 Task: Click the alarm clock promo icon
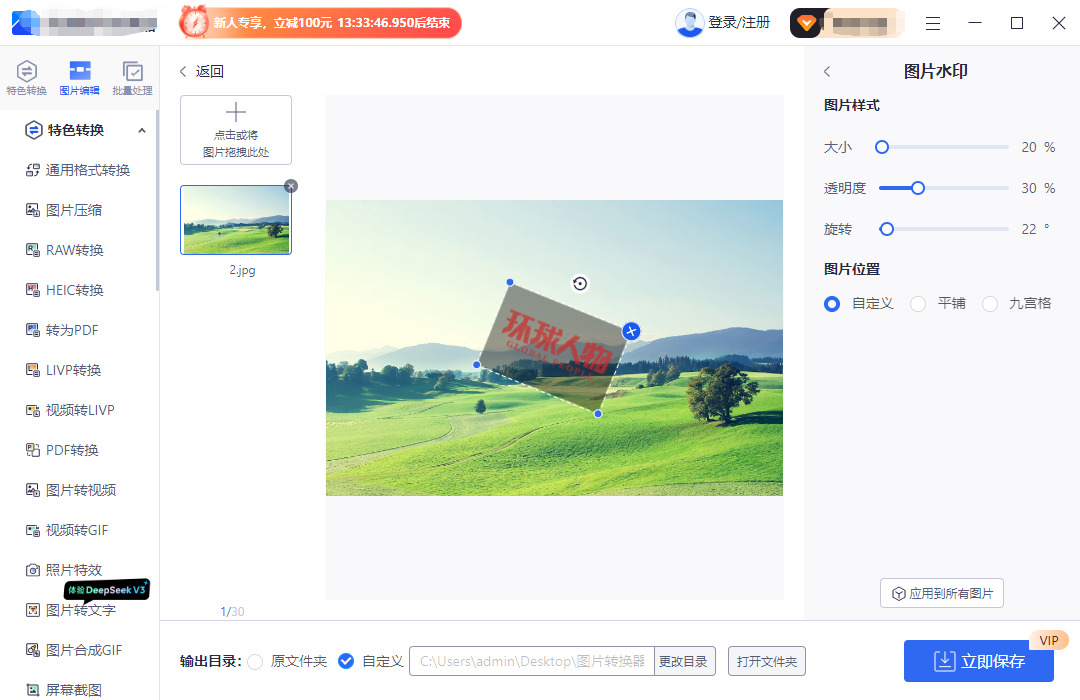194,22
